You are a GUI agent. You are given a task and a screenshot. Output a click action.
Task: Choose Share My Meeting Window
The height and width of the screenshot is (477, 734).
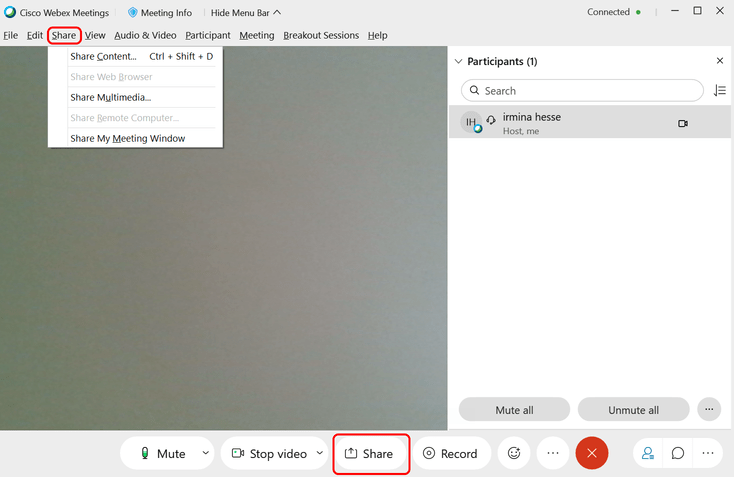point(127,138)
